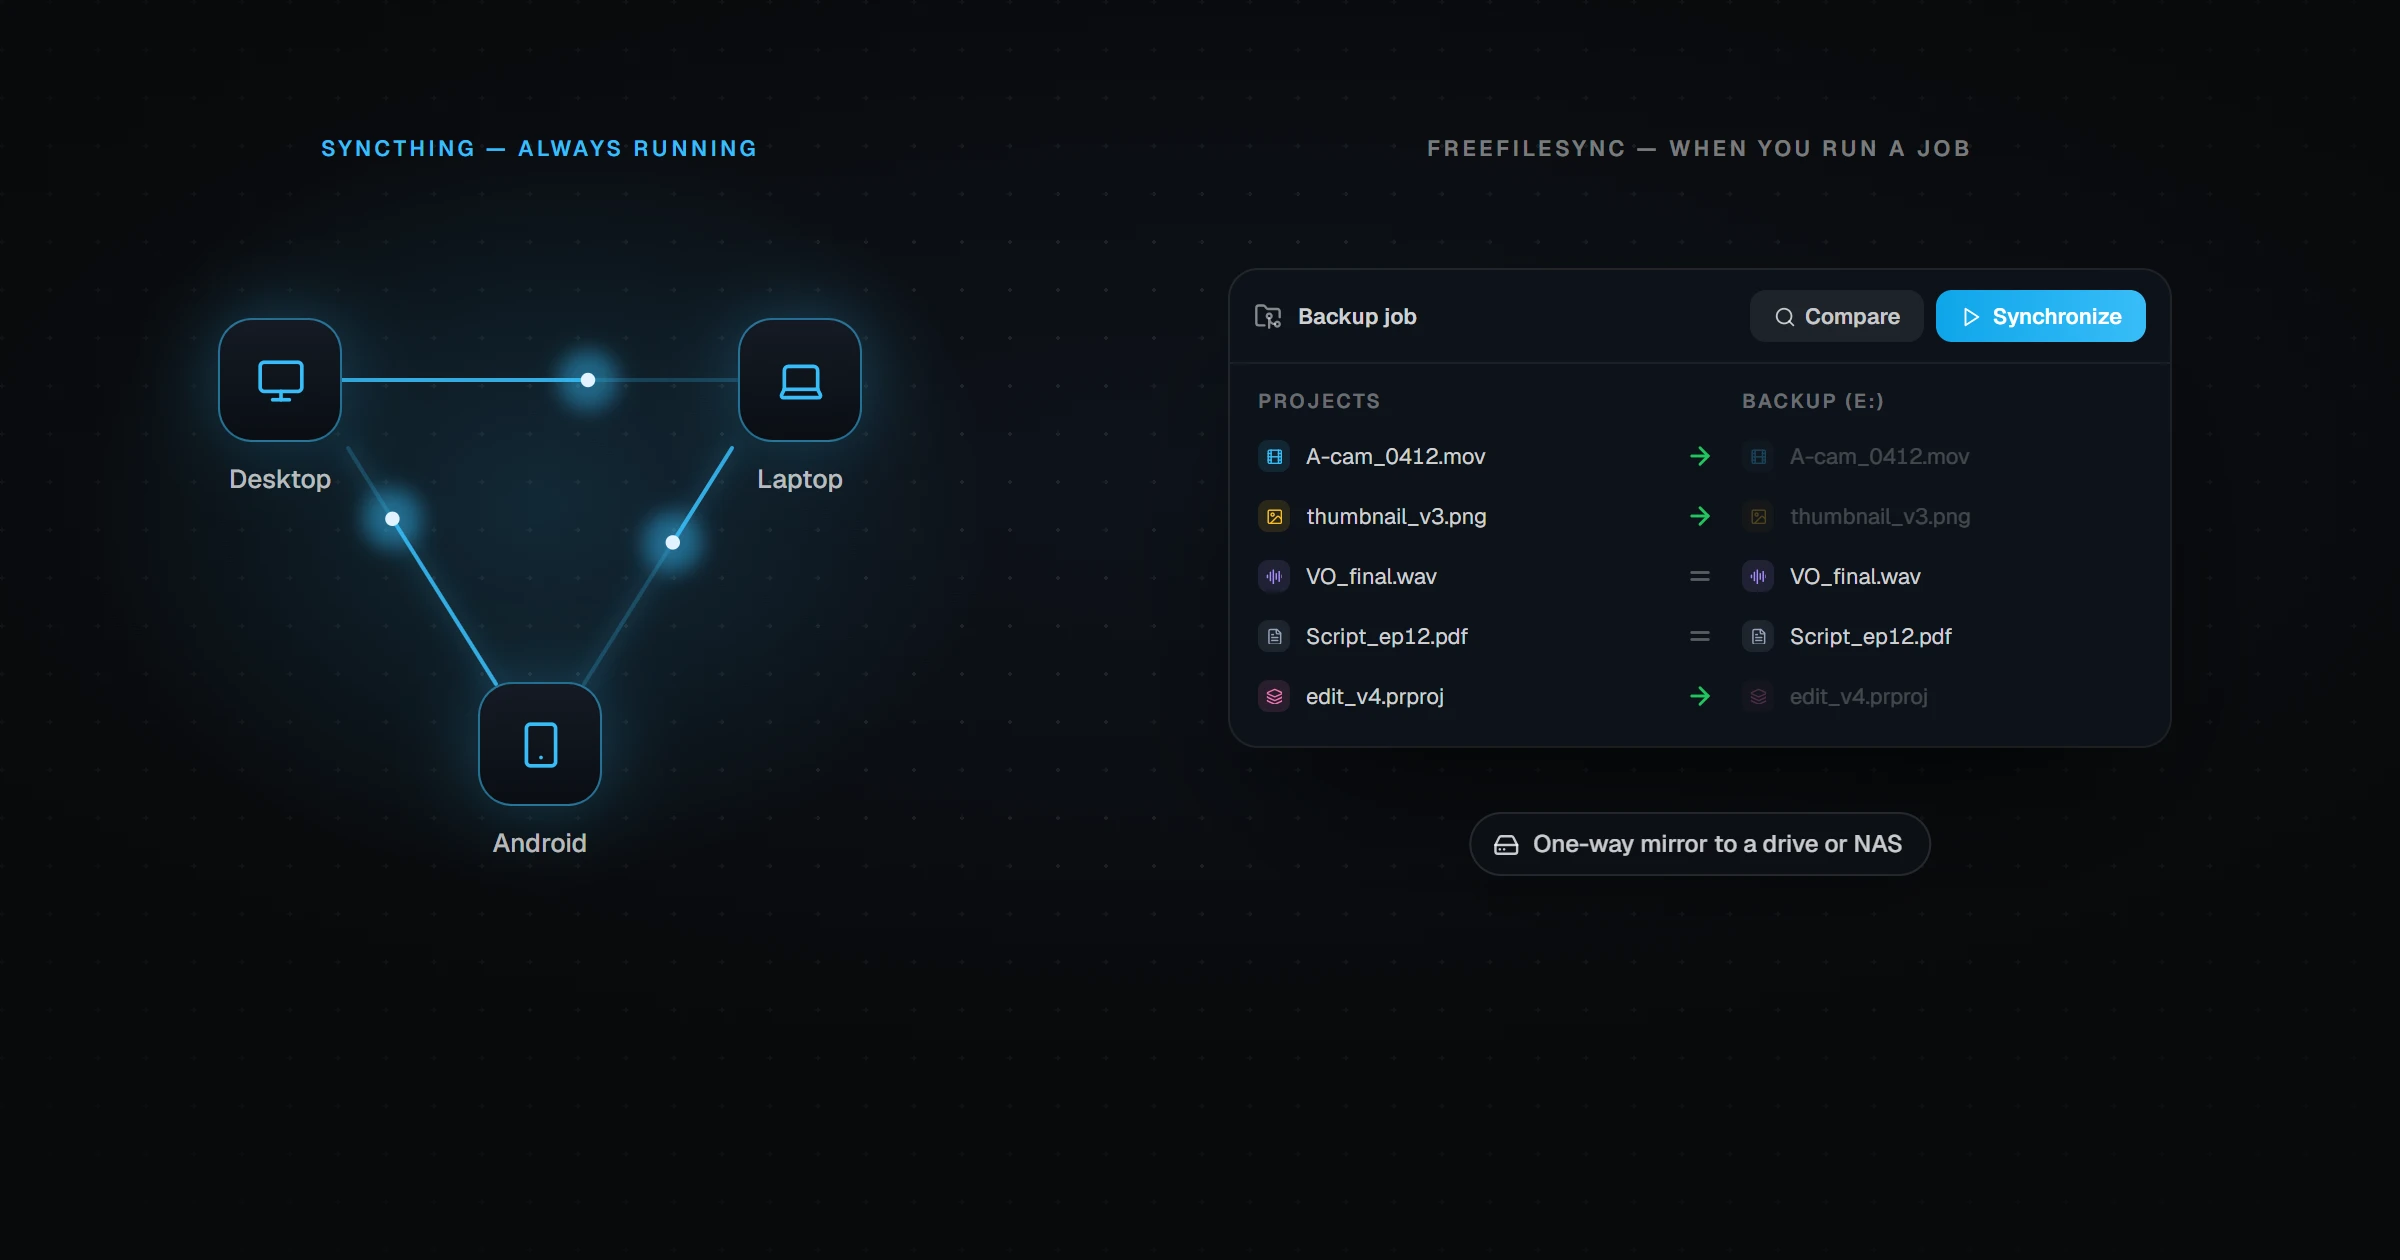
Task: Click the document icon next to Script_ep12.pdf in Backup
Action: point(1758,636)
